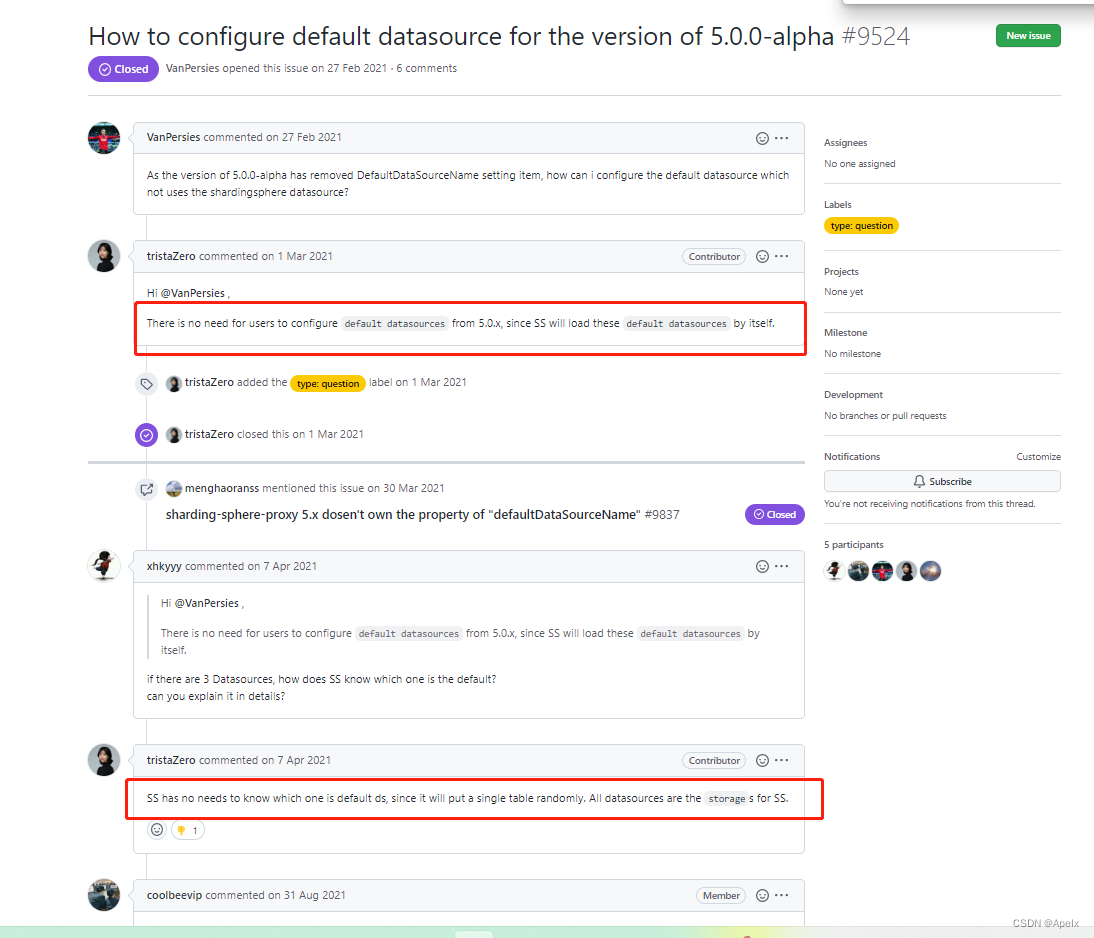
Task: Click xhkyyy username in comment header
Action: pos(164,566)
